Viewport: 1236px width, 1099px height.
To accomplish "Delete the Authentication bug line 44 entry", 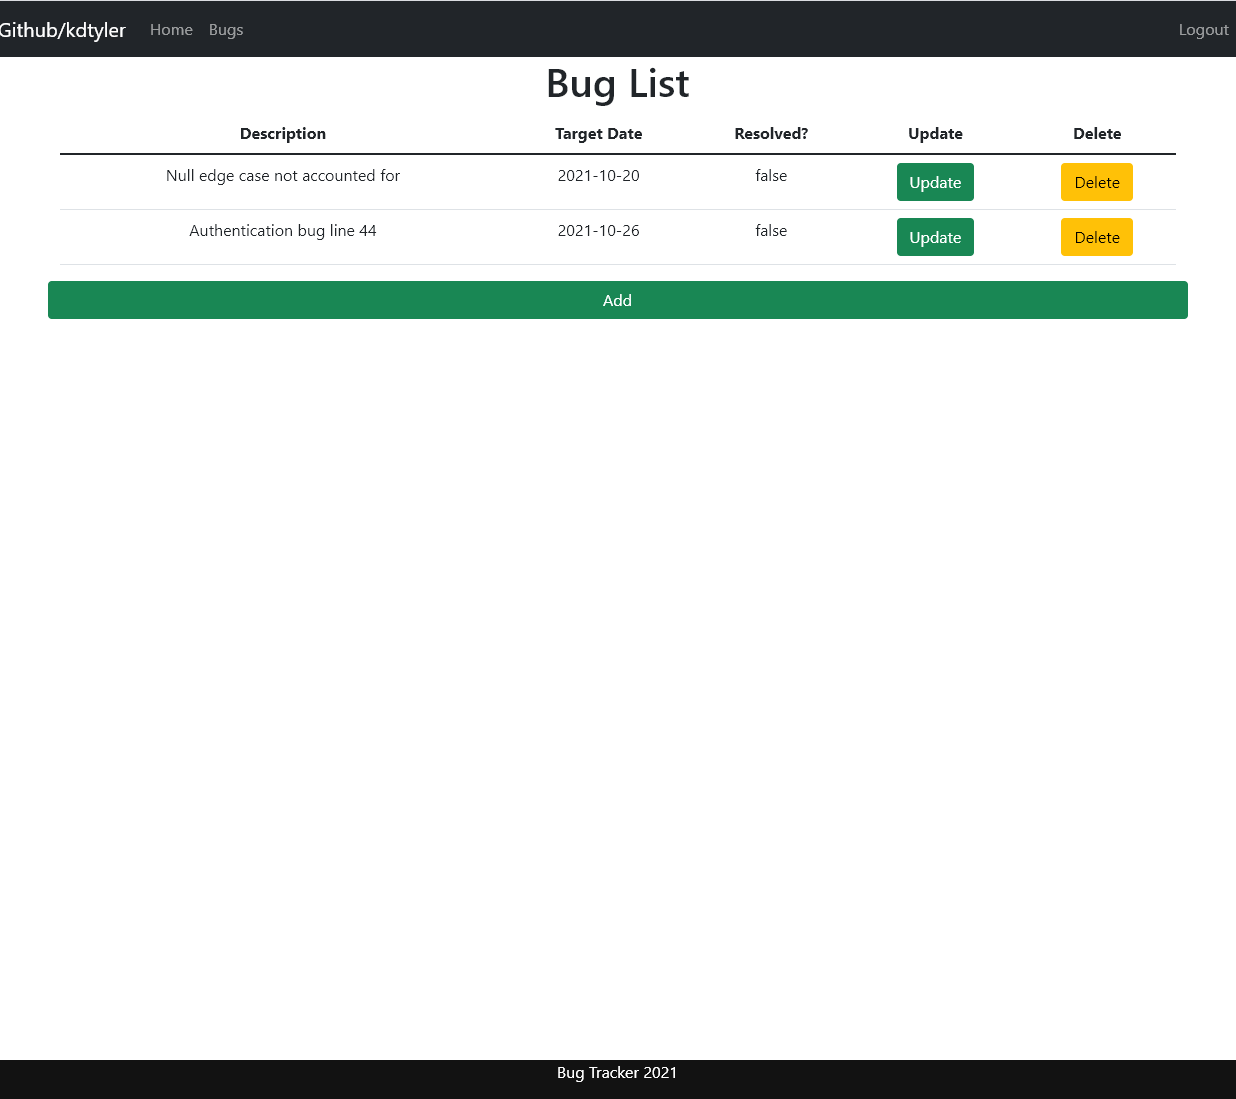I will coord(1097,237).
